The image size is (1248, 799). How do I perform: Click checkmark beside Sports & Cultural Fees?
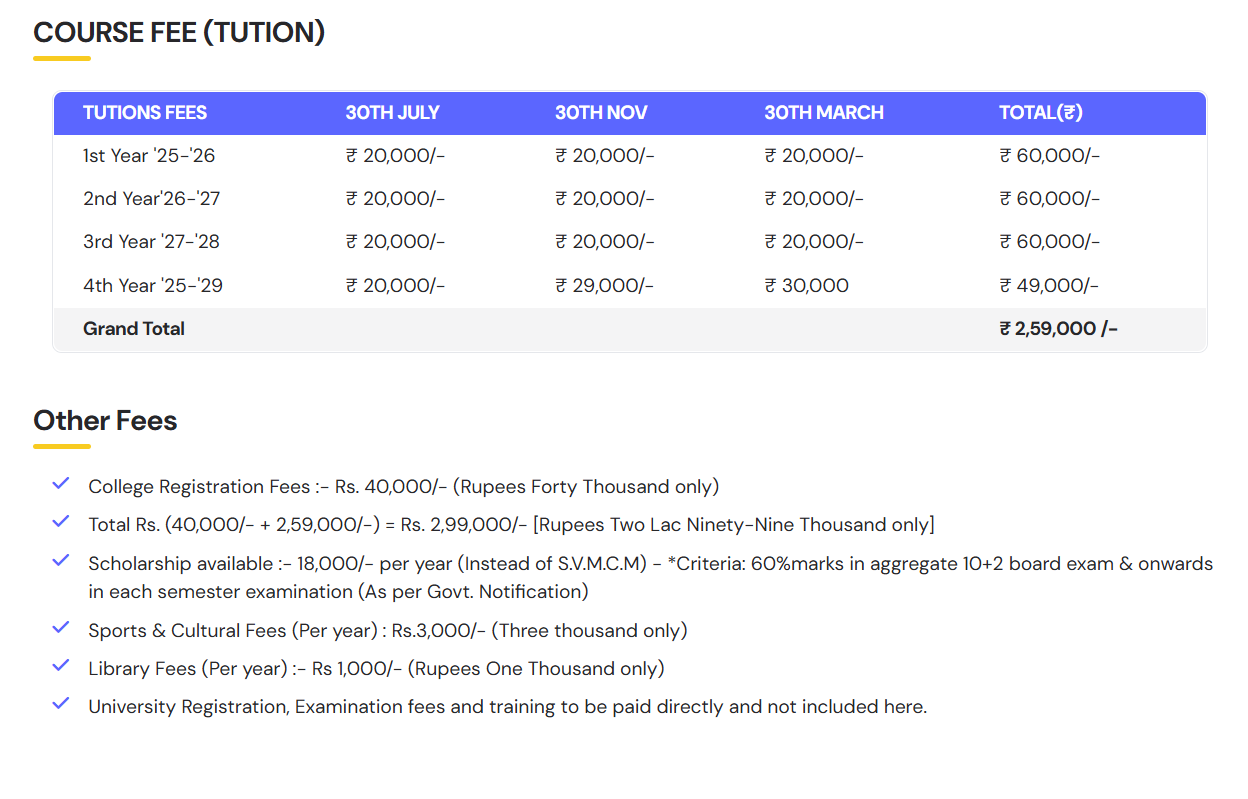tap(61, 628)
